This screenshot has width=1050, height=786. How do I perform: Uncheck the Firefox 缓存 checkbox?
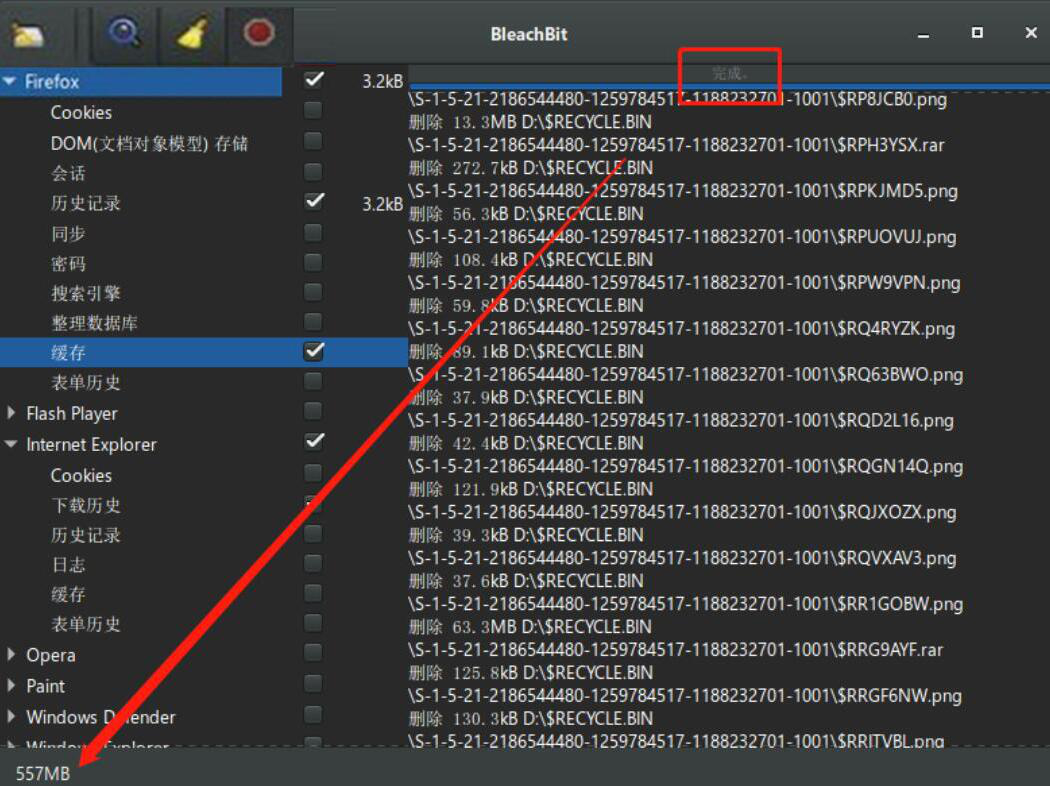(313, 351)
